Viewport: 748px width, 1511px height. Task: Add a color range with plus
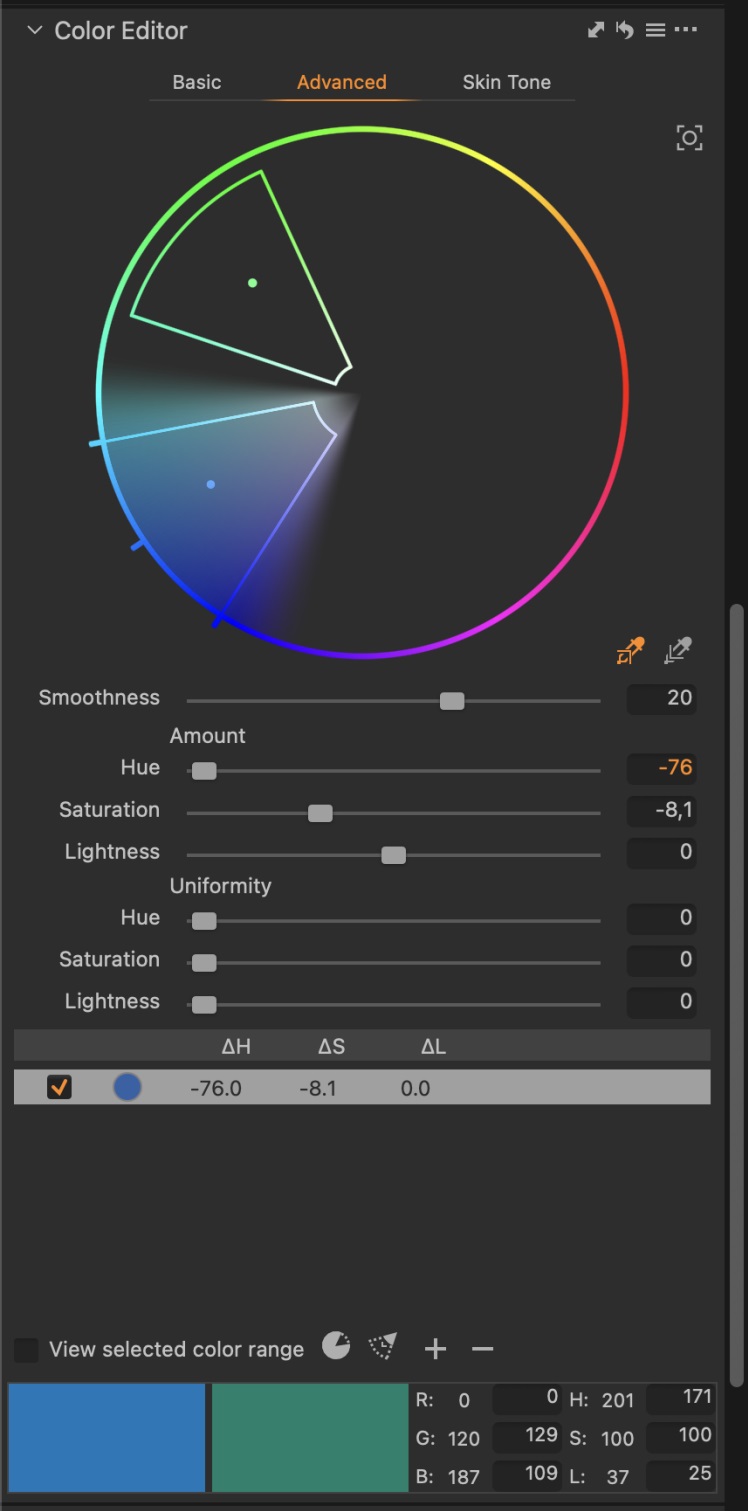click(435, 1349)
